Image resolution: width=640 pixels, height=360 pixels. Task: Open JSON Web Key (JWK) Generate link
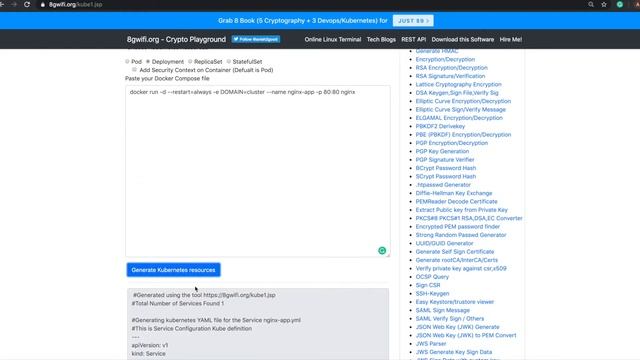coord(457,327)
